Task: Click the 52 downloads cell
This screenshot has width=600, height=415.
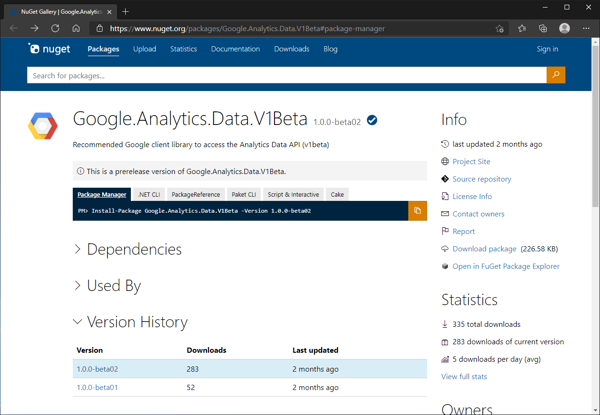Action: coord(191,387)
